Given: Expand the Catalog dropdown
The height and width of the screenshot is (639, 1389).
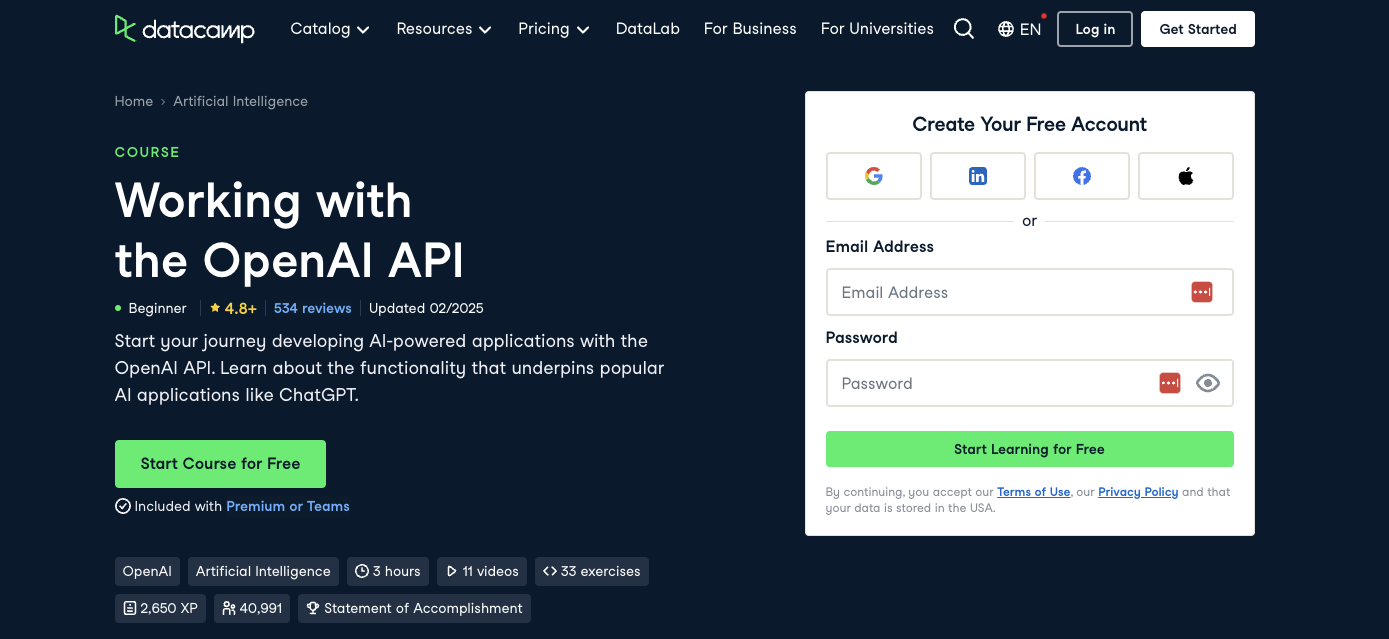Looking at the screenshot, I should [330, 29].
